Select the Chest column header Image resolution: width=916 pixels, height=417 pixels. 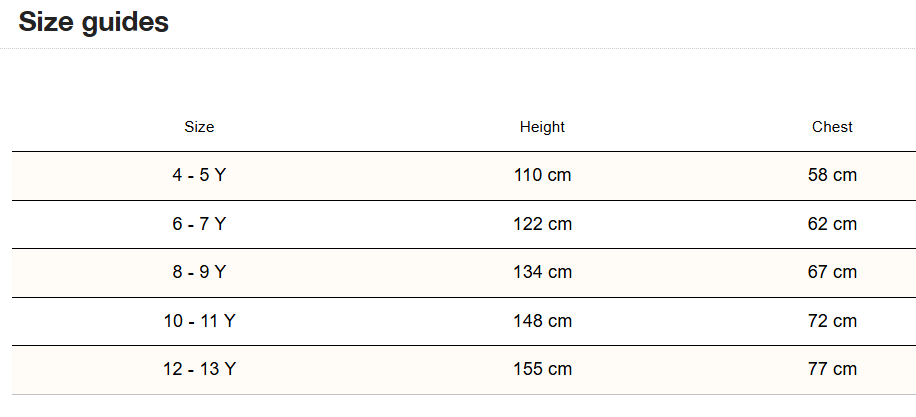click(832, 127)
